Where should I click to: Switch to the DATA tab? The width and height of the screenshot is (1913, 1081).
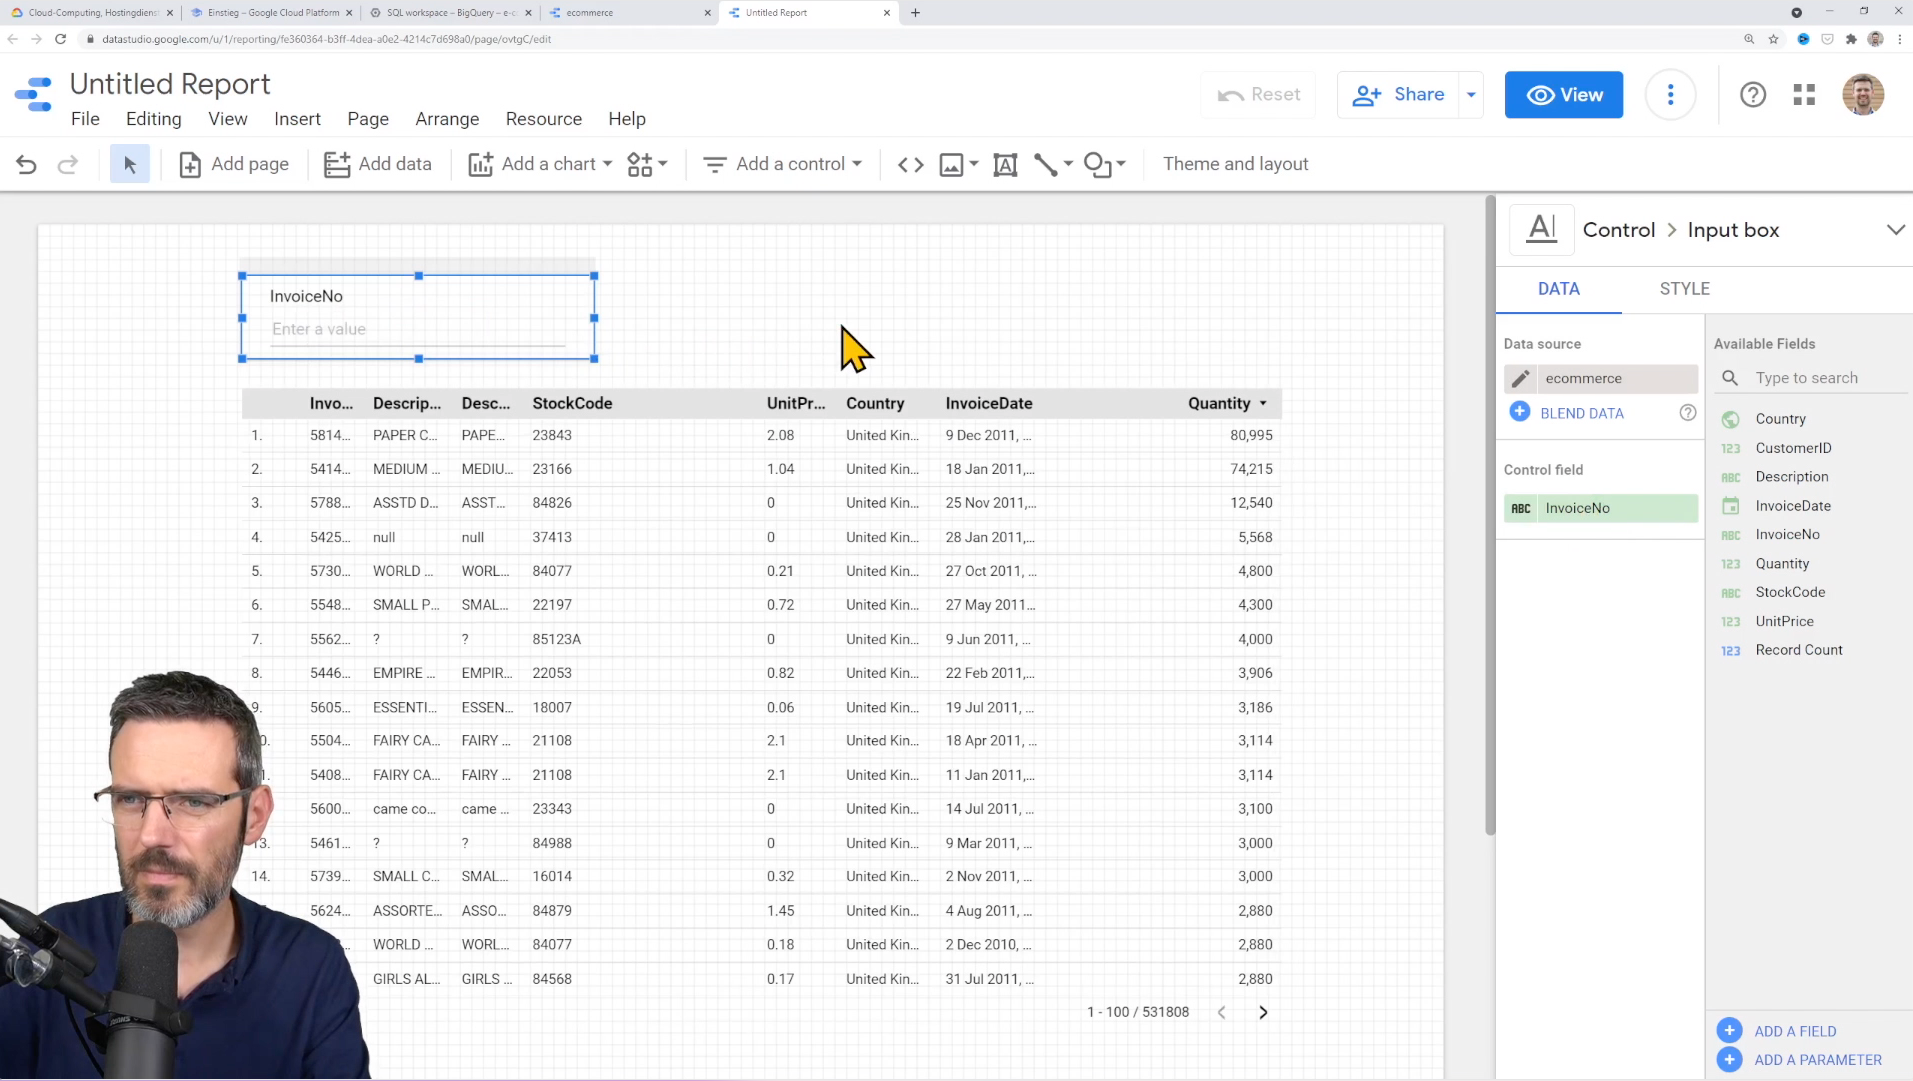coord(1558,289)
